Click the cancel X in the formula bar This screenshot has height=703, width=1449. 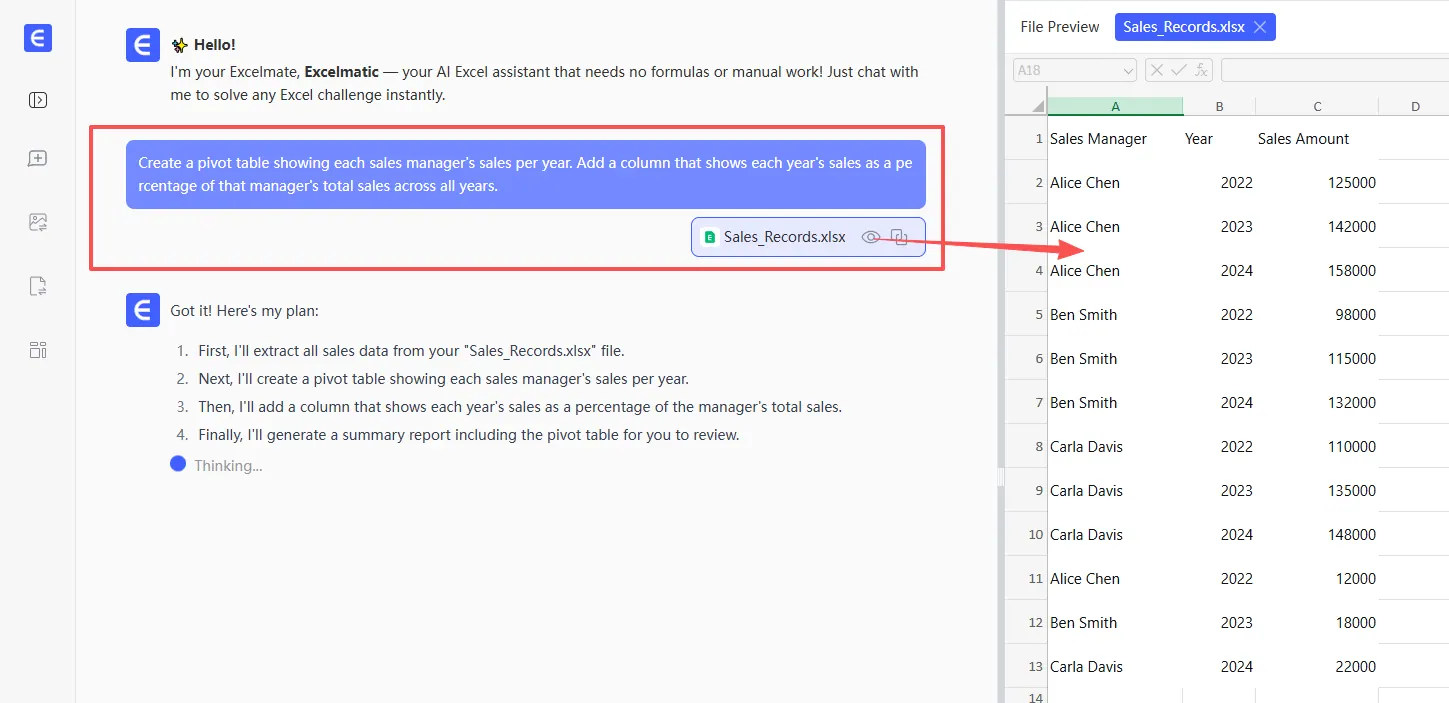coord(1156,70)
